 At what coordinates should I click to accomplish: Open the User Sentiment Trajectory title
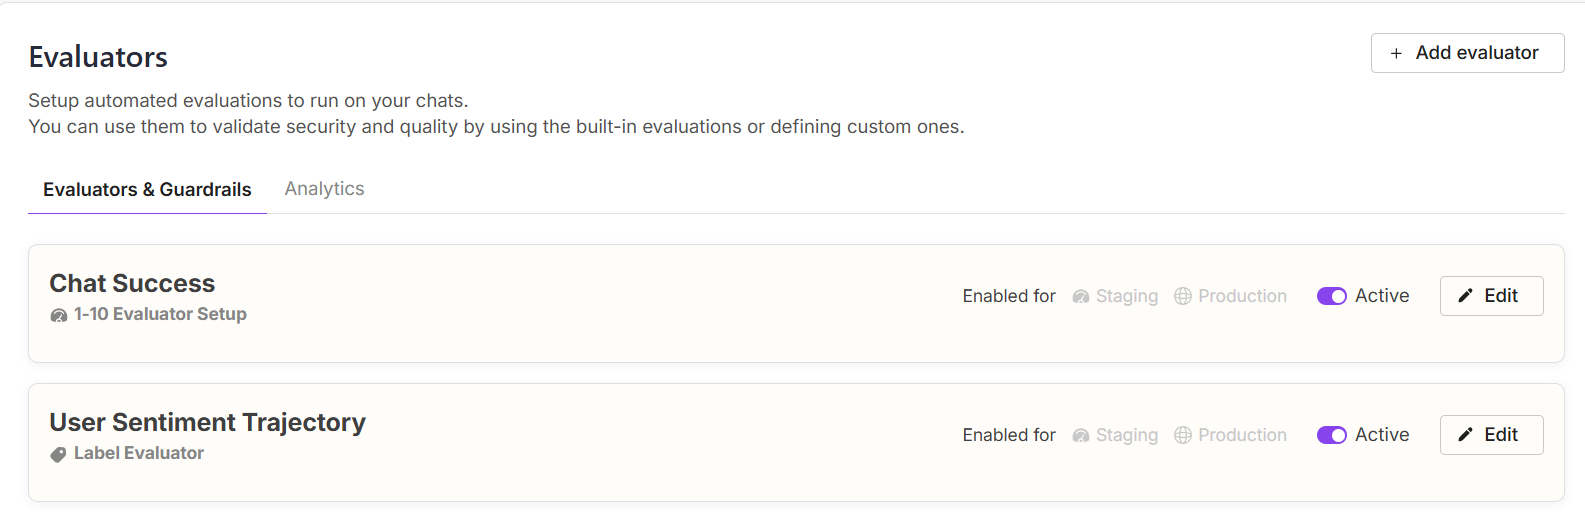click(207, 422)
